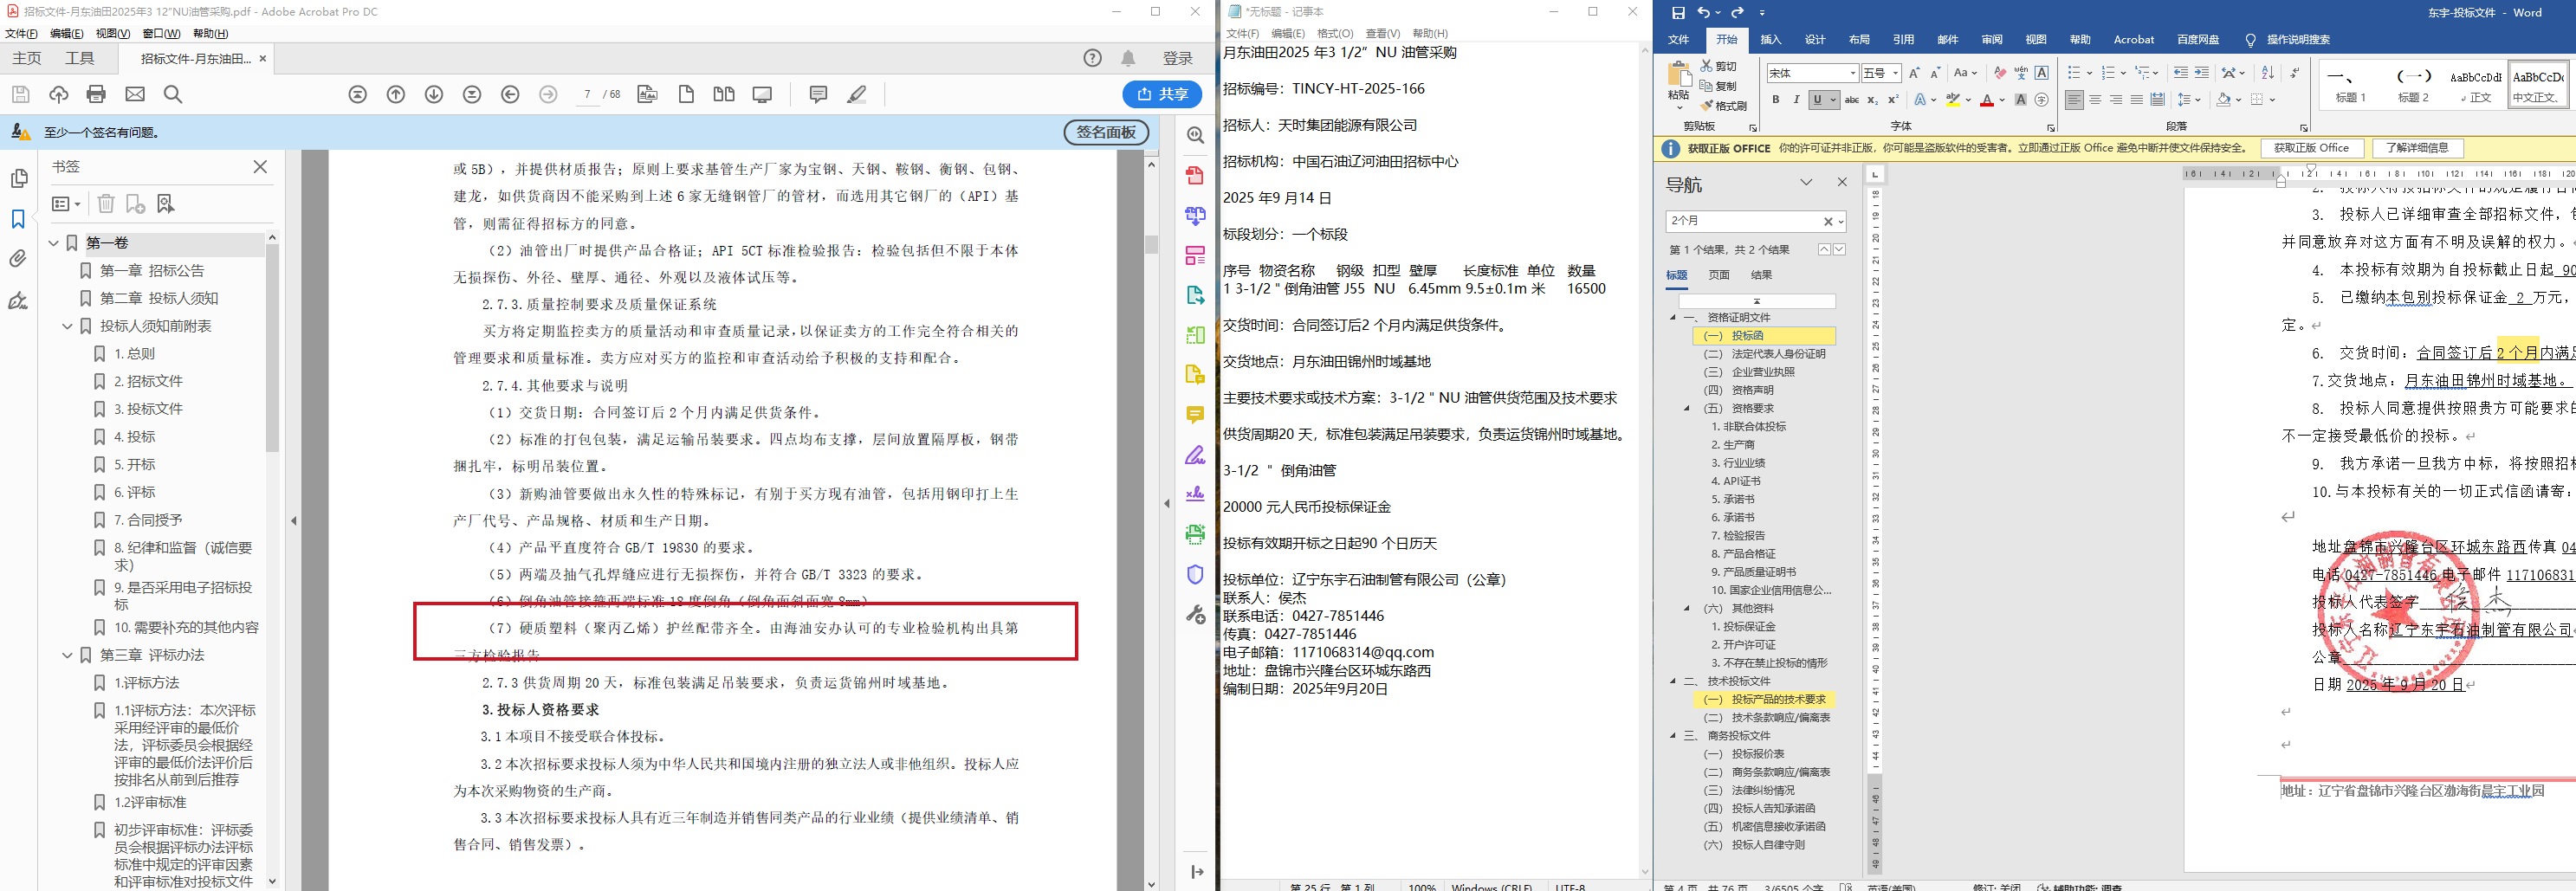Toggle left paragraph alignment in Word
2576x891 pixels.
[2074, 100]
